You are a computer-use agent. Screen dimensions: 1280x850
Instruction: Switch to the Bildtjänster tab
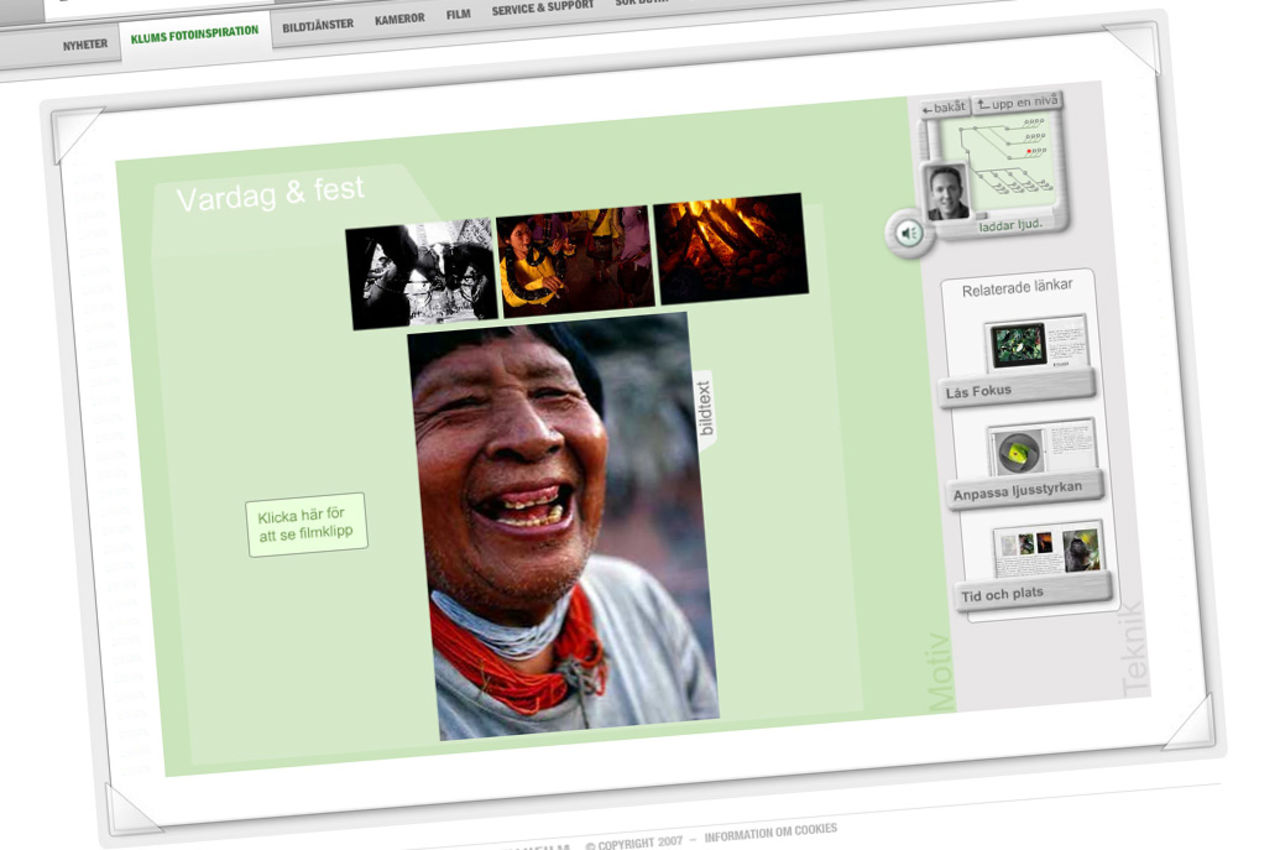pyautogui.click(x=317, y=26)
